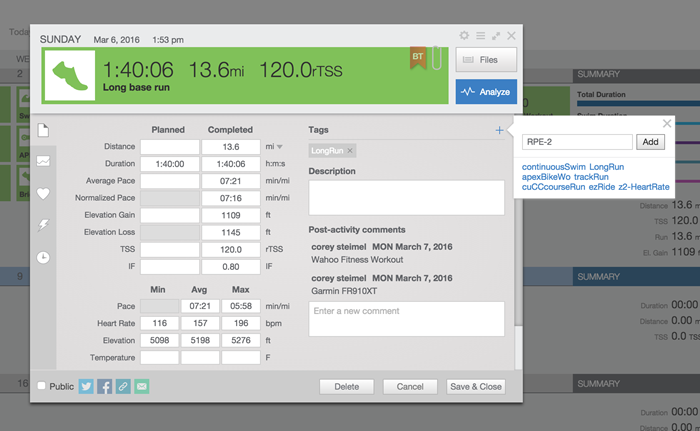The image size is (700, 431).
Task: Click the Min Heart Rate 116 field
Action: coord(159,323)
